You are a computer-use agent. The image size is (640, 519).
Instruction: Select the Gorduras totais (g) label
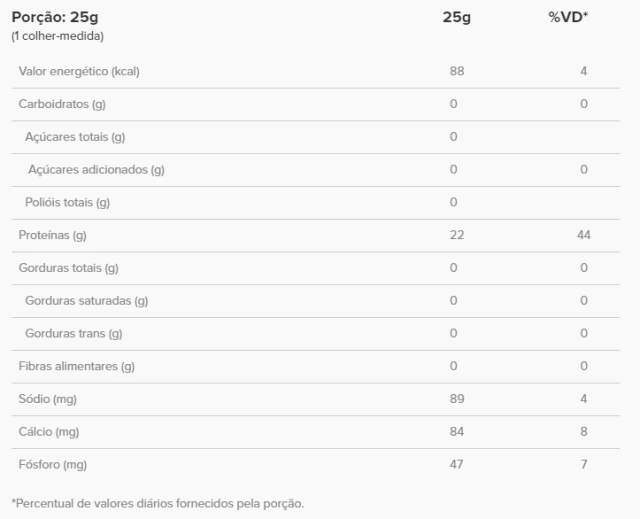point(69,268)
